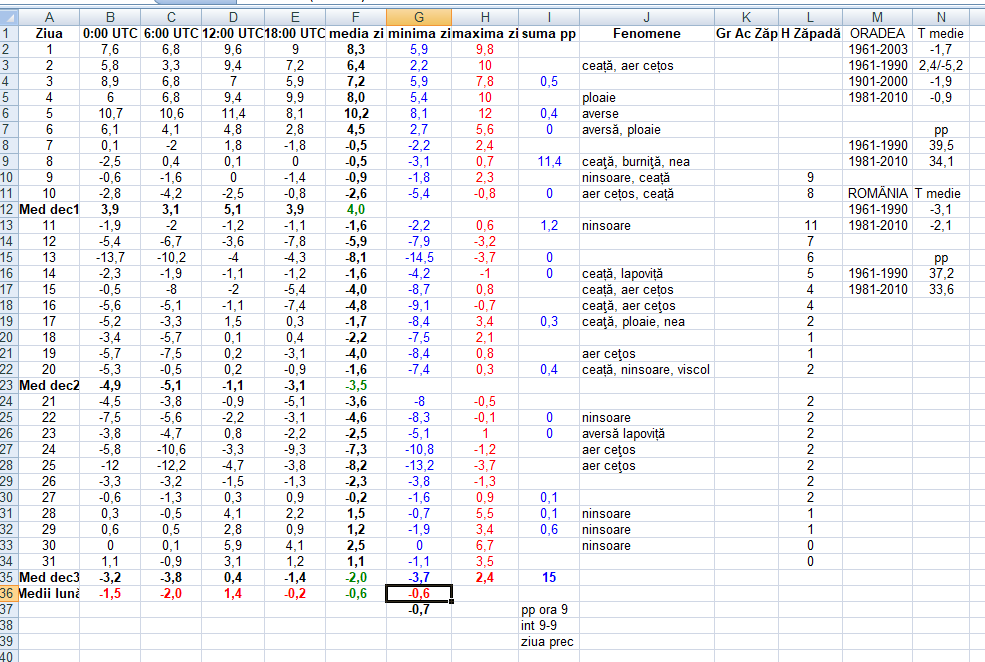Click the 'ninsoare, ceață' cell
Screen dimensions: 985x662
coord(646,178)
